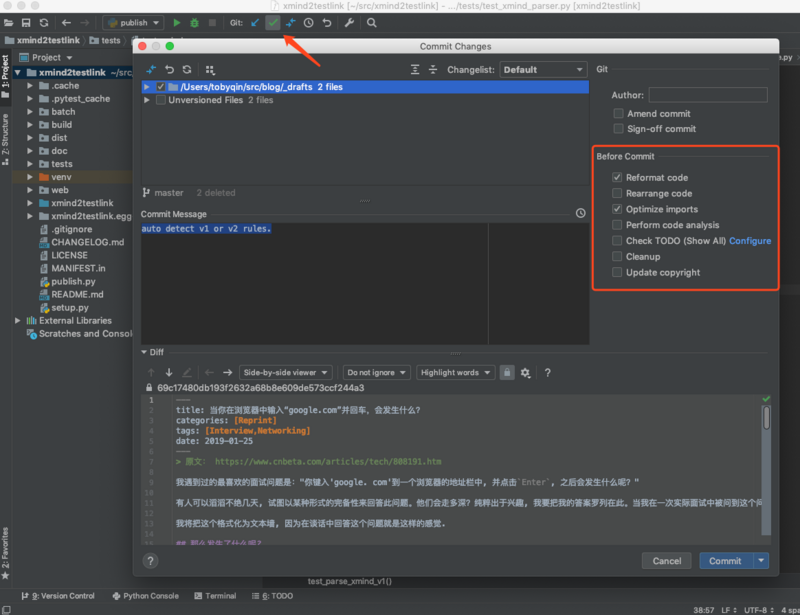This screenshot has height=615, width=800.
Task: Open the Python Console tab
Action: coord(145,596)
